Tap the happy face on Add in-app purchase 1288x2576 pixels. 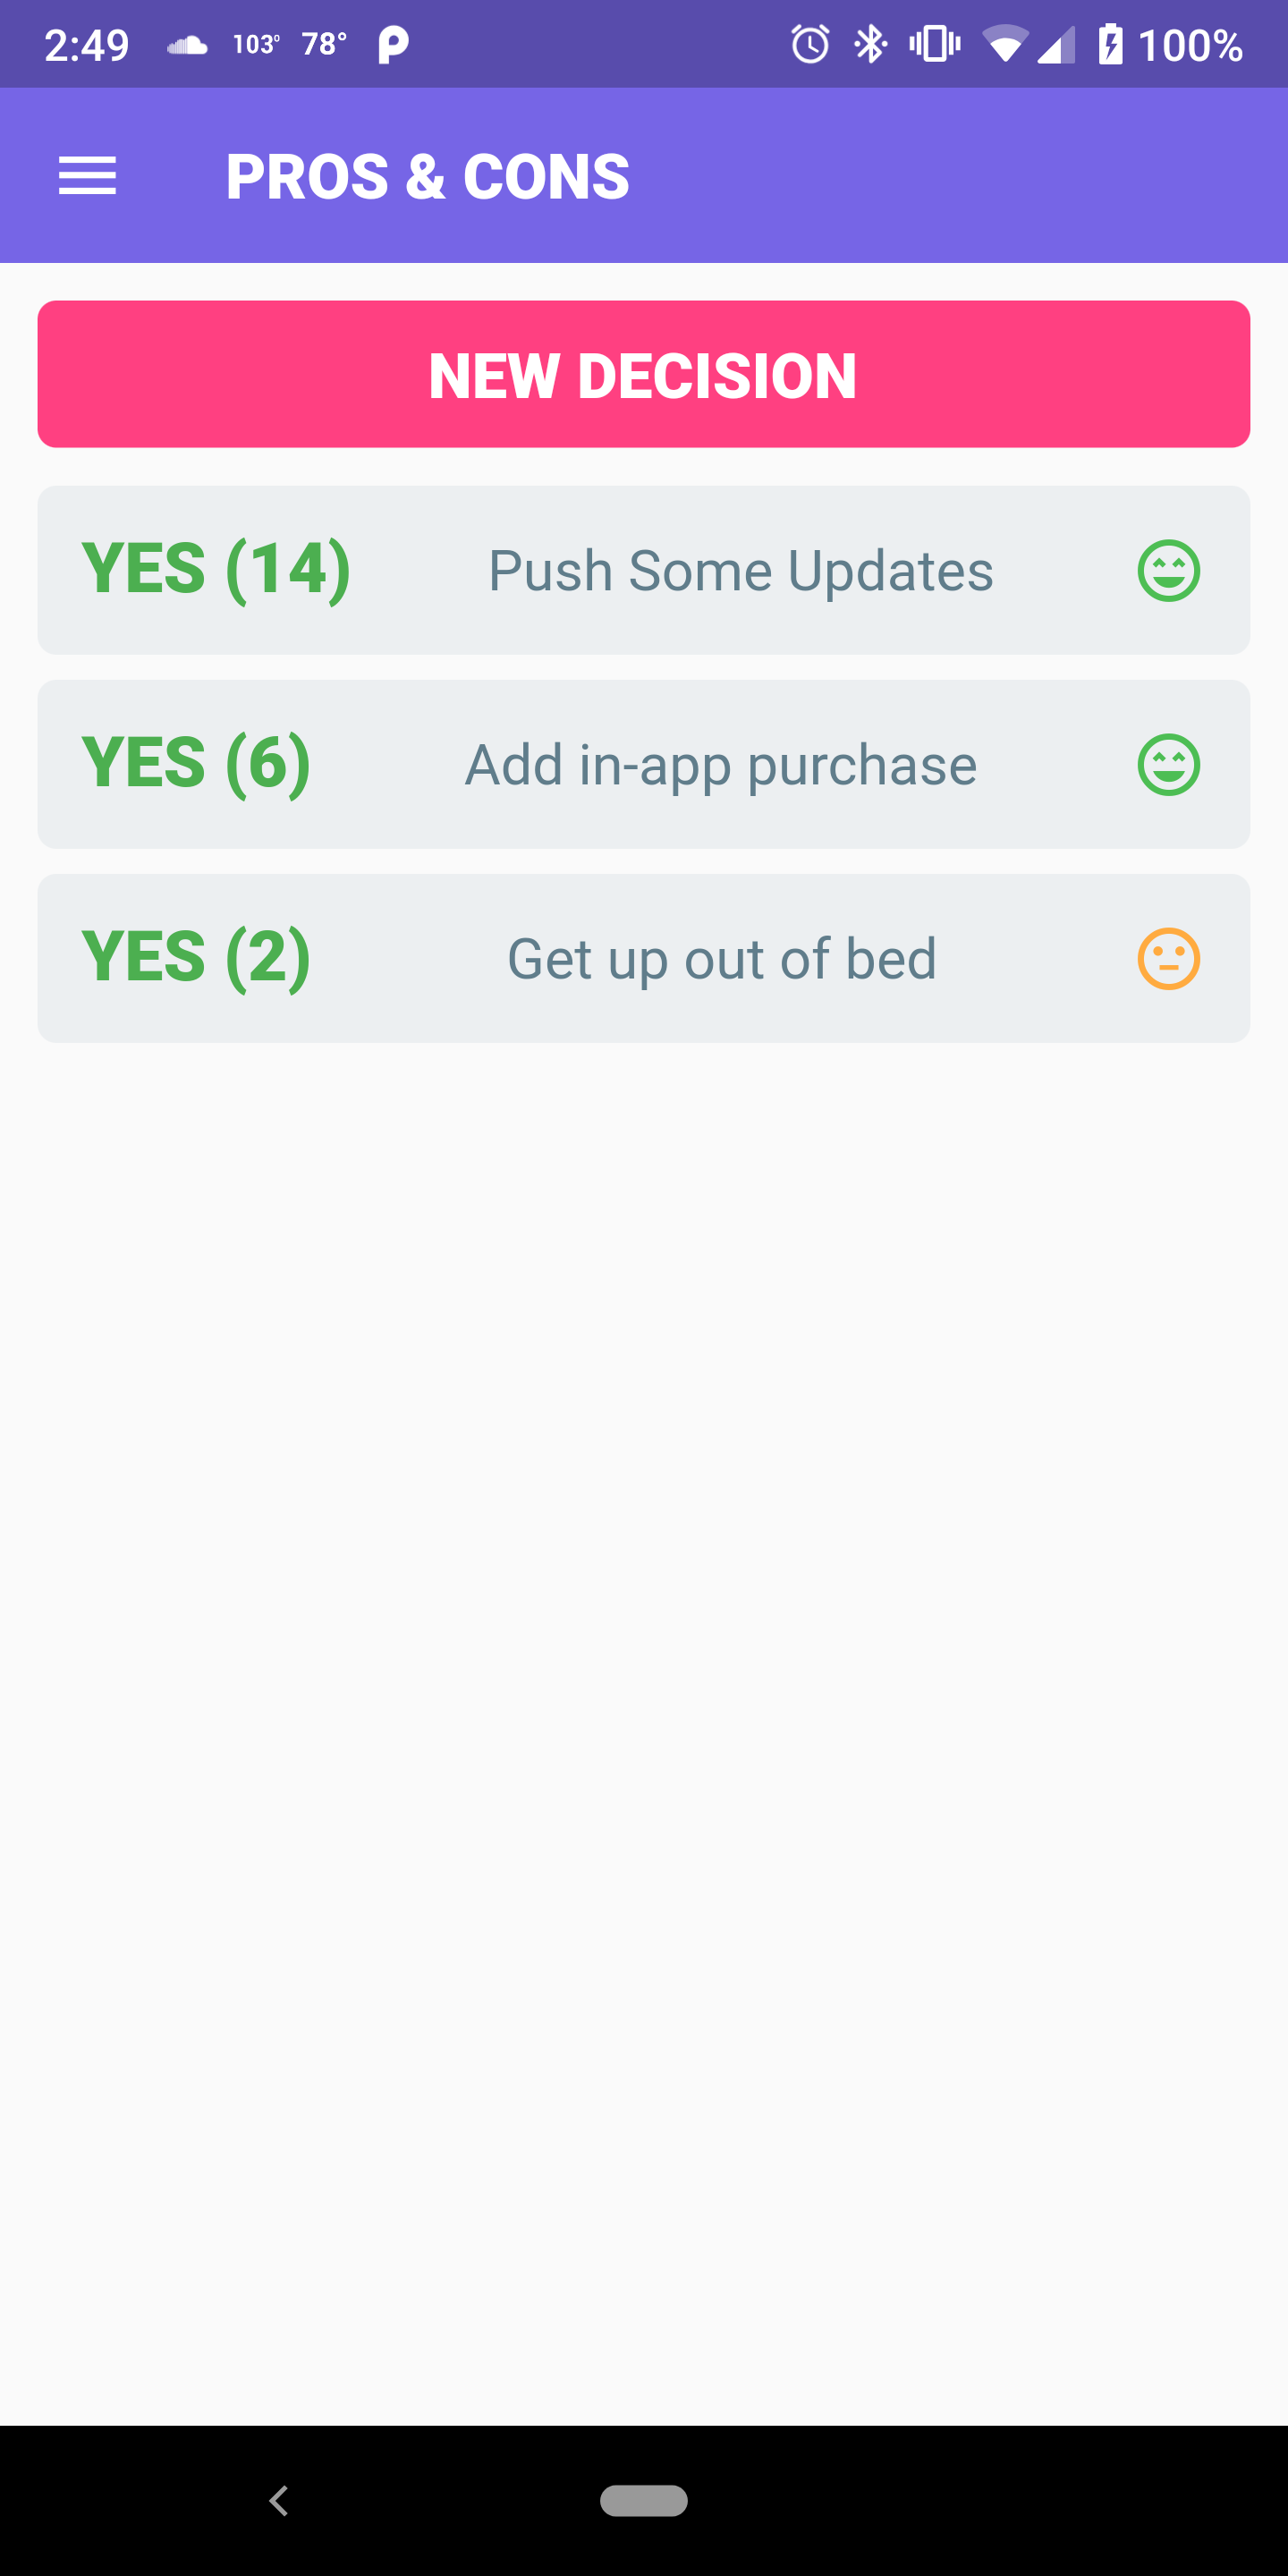pyautogui.click(x=1168, y=765)
